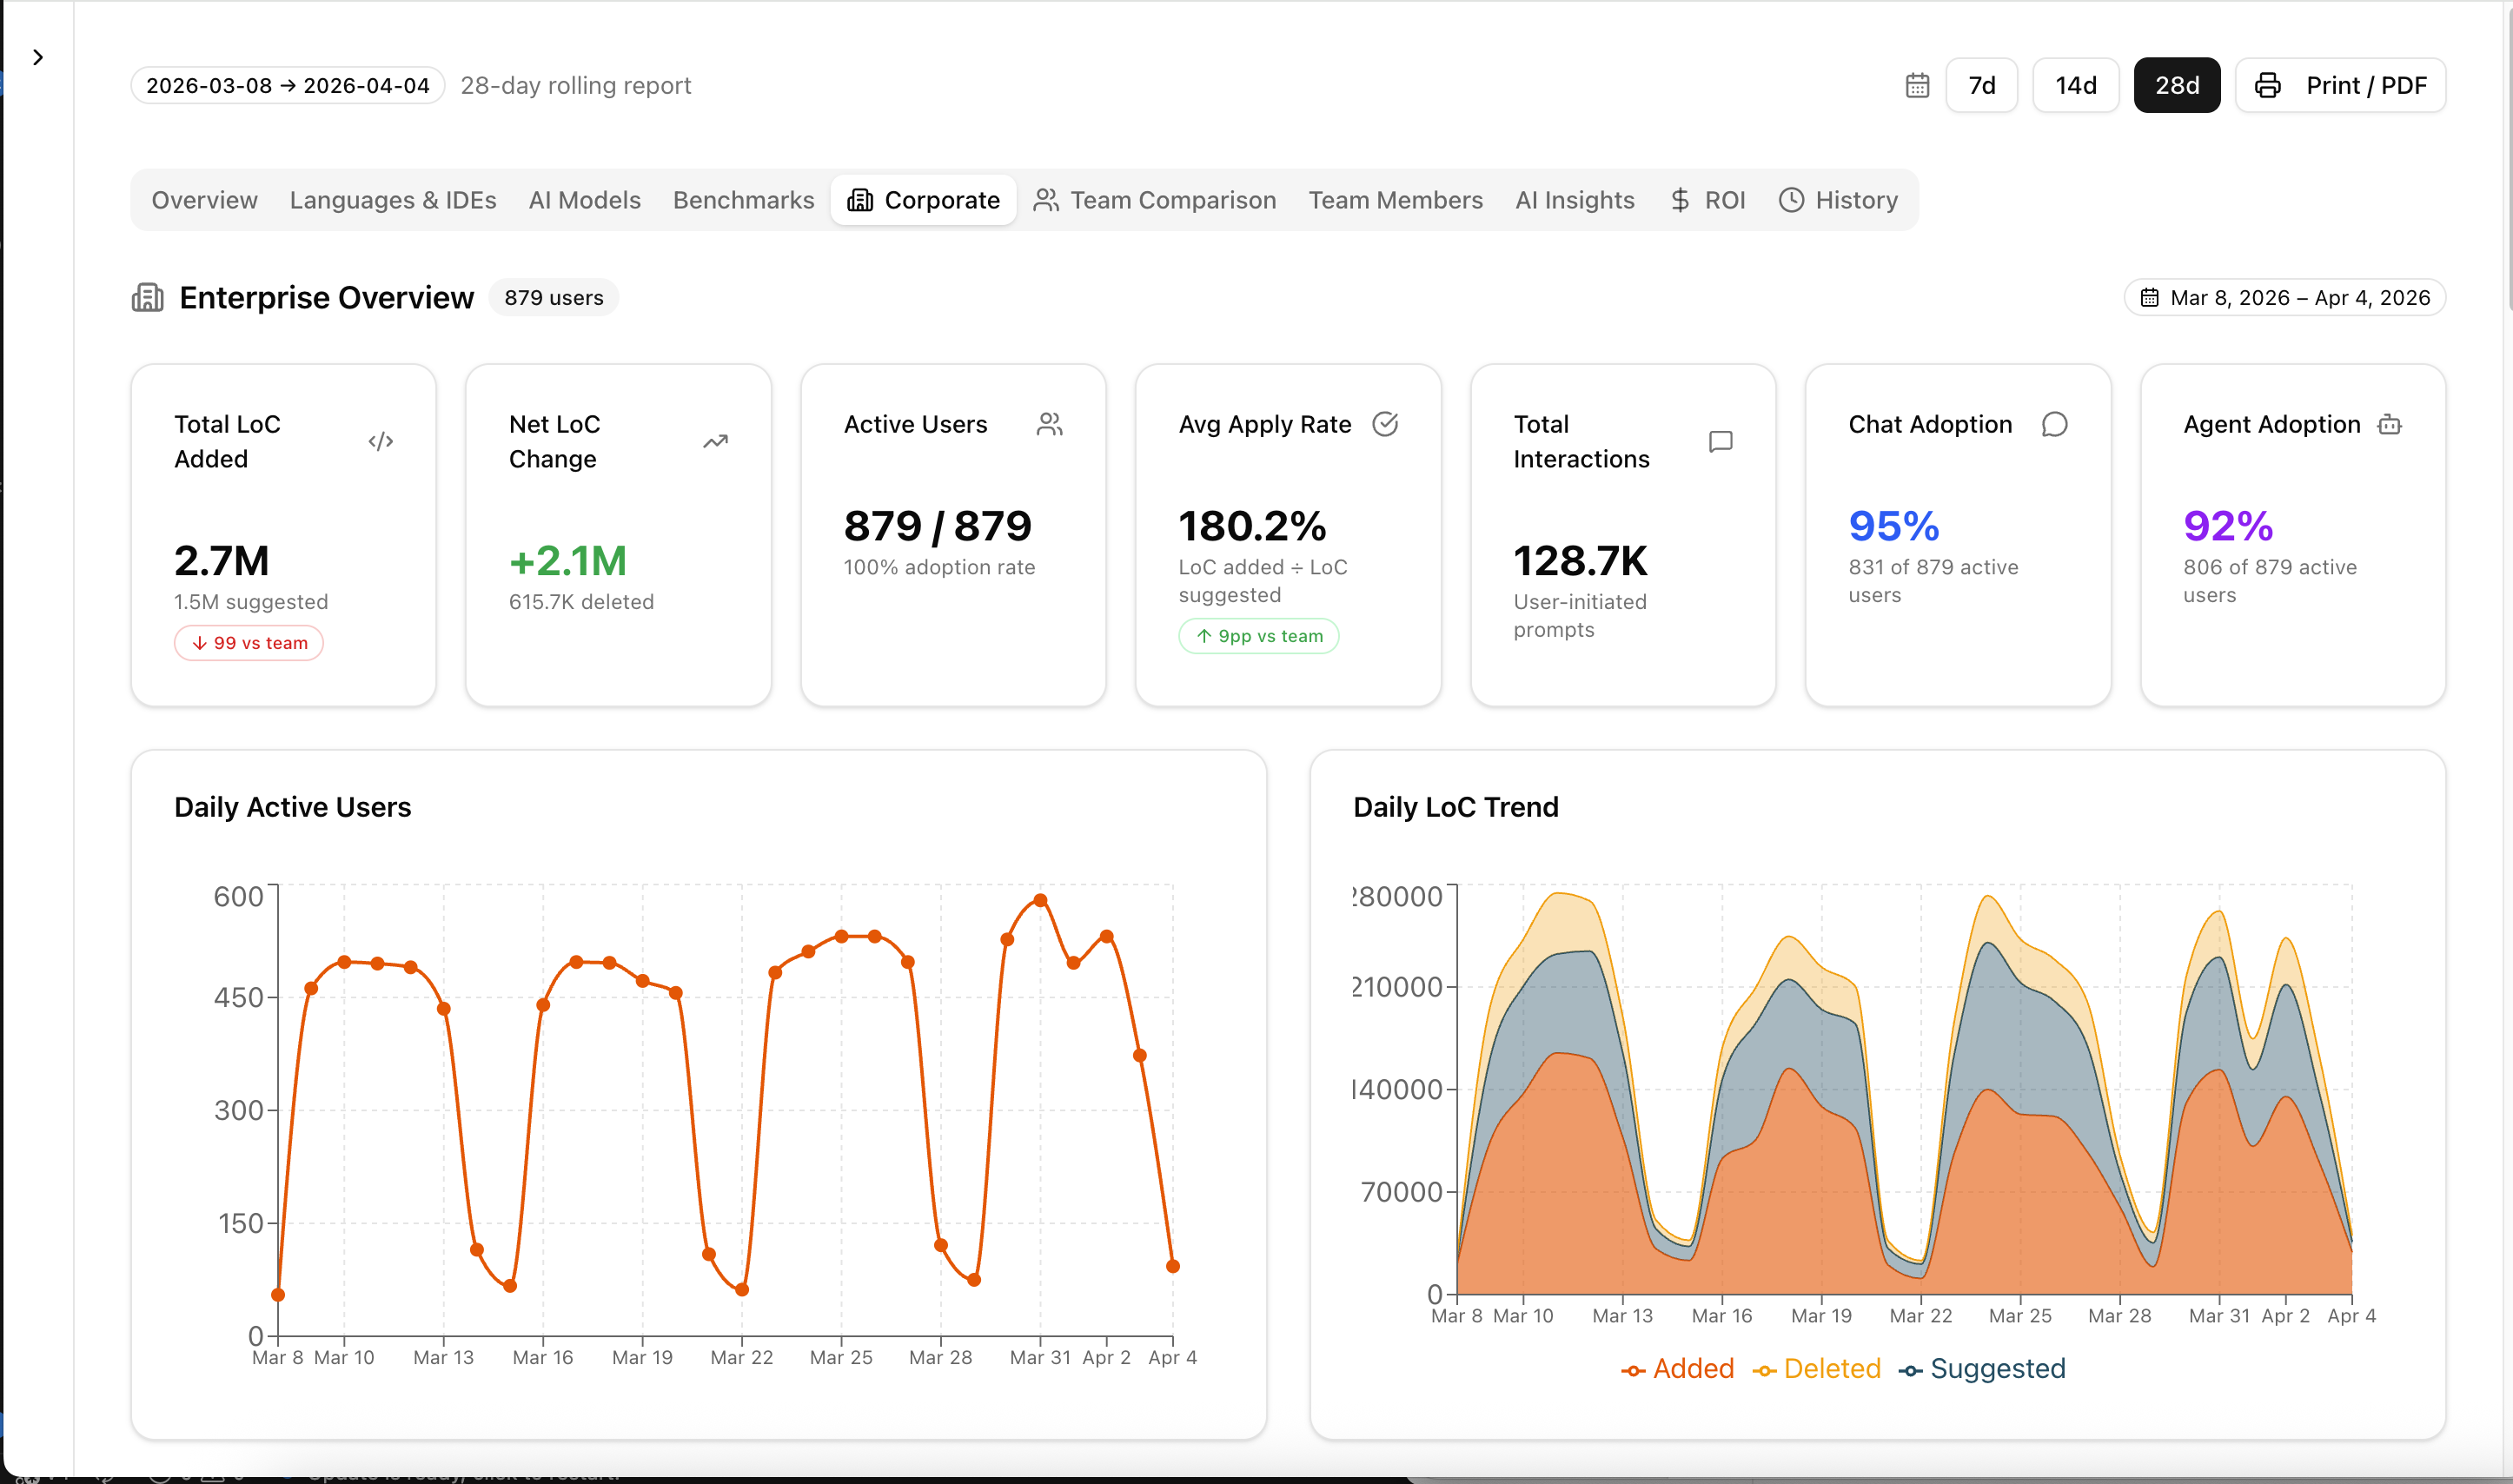This screenshot has width=2513, height=1484.
Task: Click the printer icon next to Print / PDF
Action: click(2267, 85)
